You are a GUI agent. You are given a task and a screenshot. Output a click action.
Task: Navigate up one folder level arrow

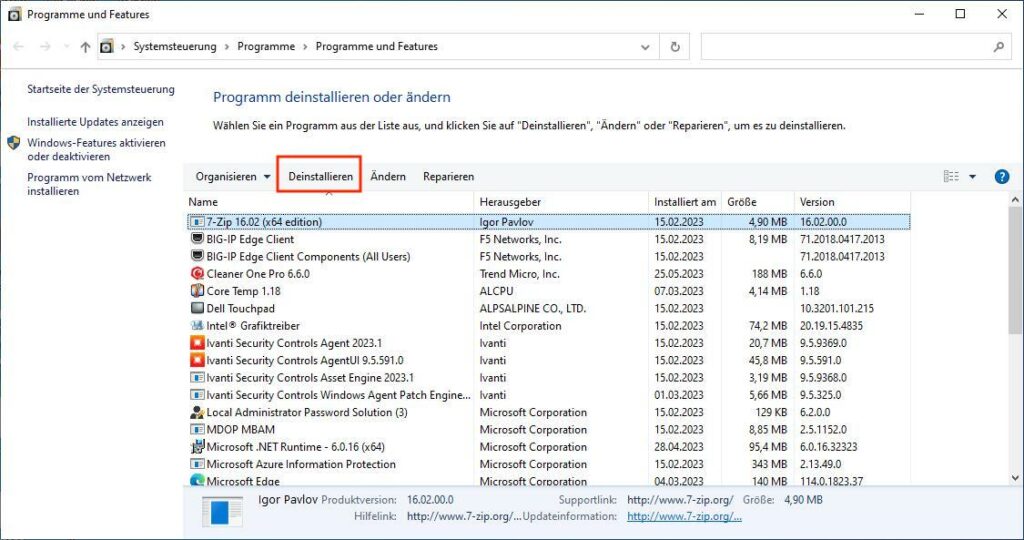click(x=85, y=47)
